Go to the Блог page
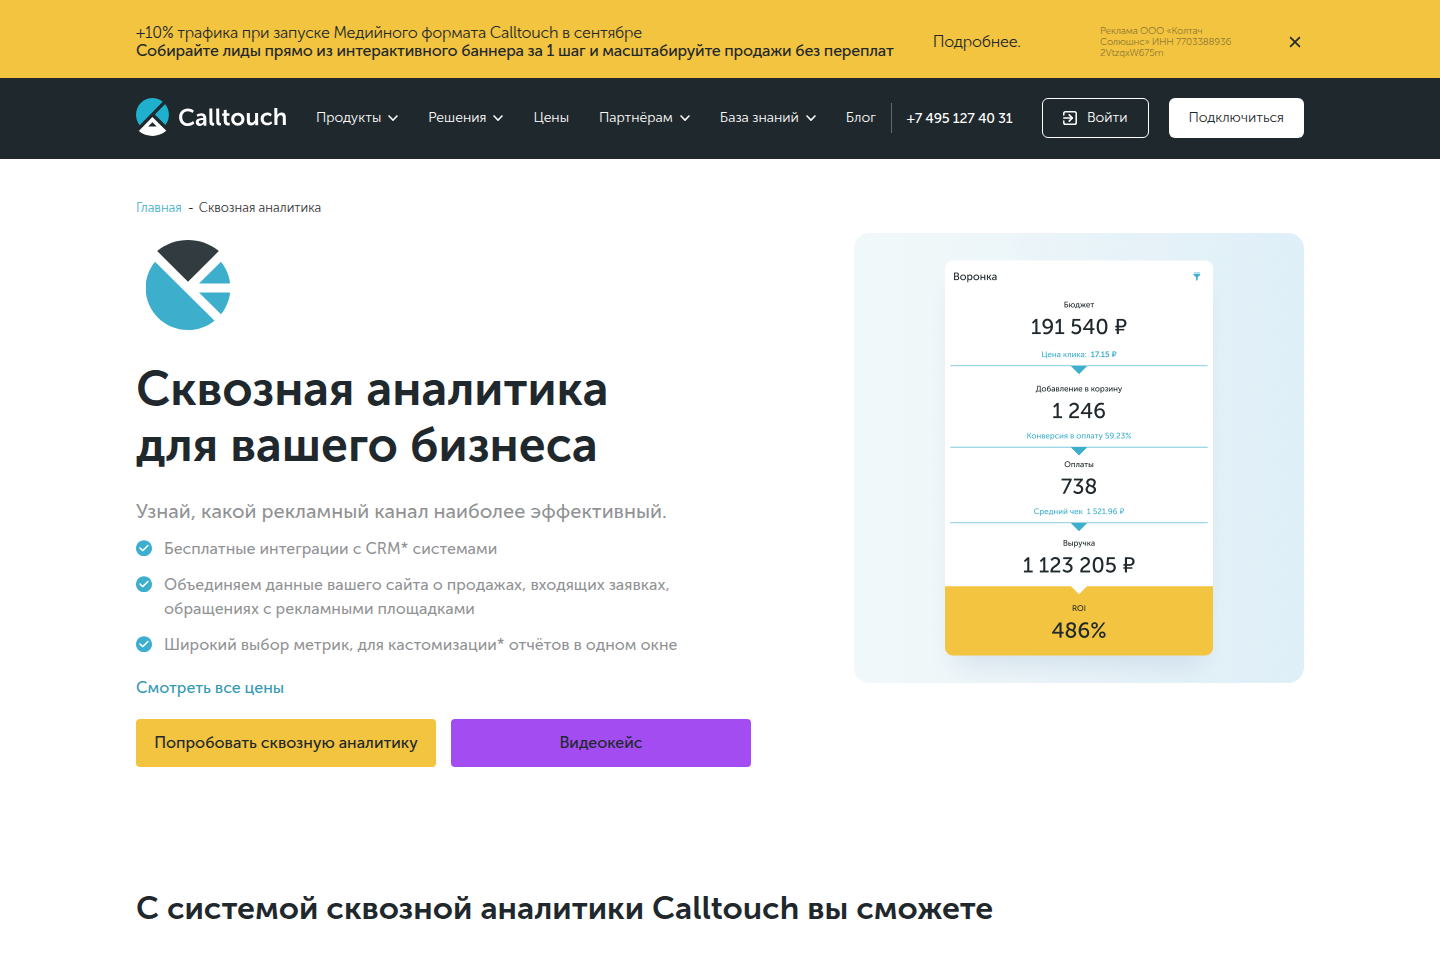 tap(860, 118)
